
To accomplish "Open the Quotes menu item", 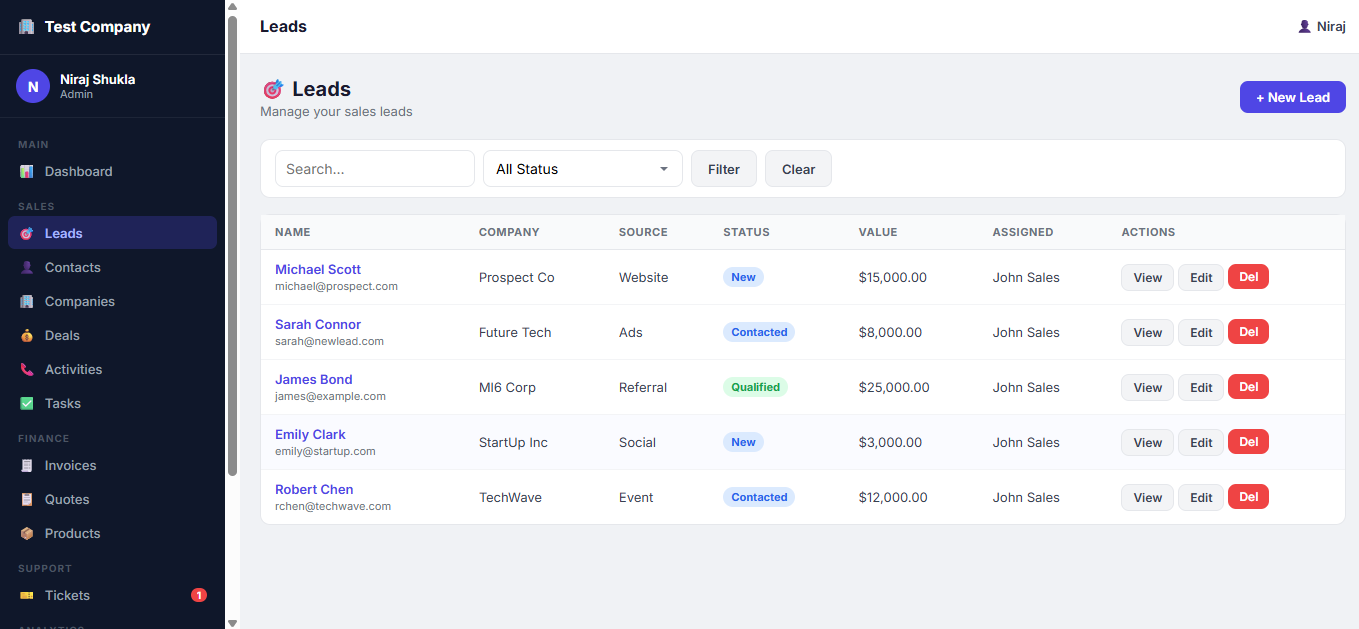I will (x=67, y=499).
